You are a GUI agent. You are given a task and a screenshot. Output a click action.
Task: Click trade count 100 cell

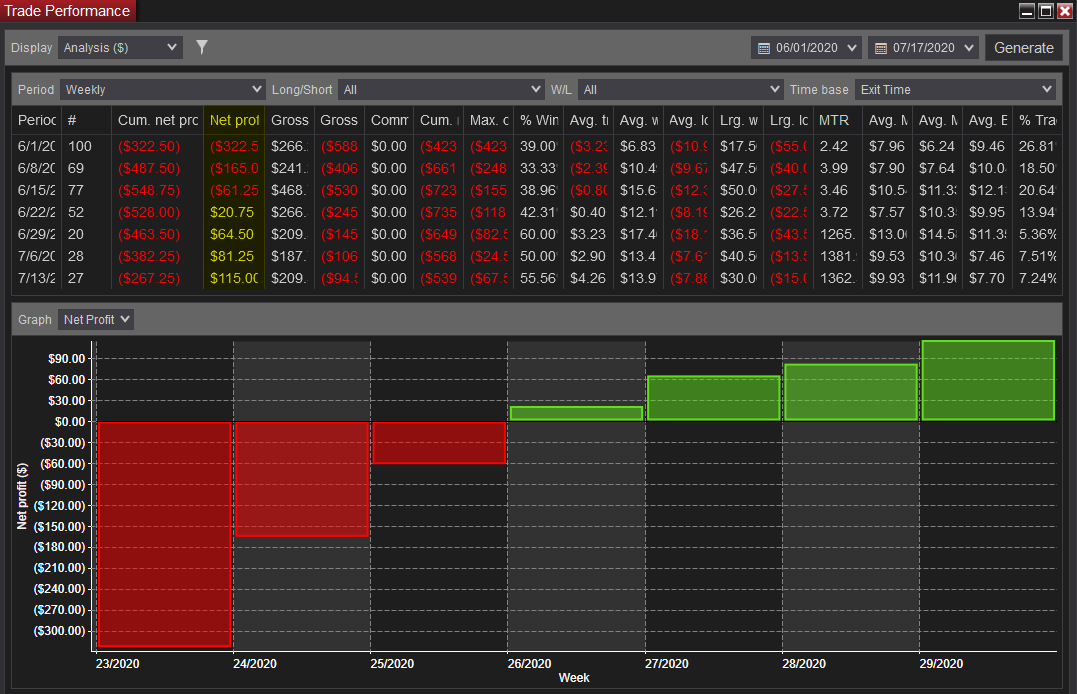tap(87, 146)
